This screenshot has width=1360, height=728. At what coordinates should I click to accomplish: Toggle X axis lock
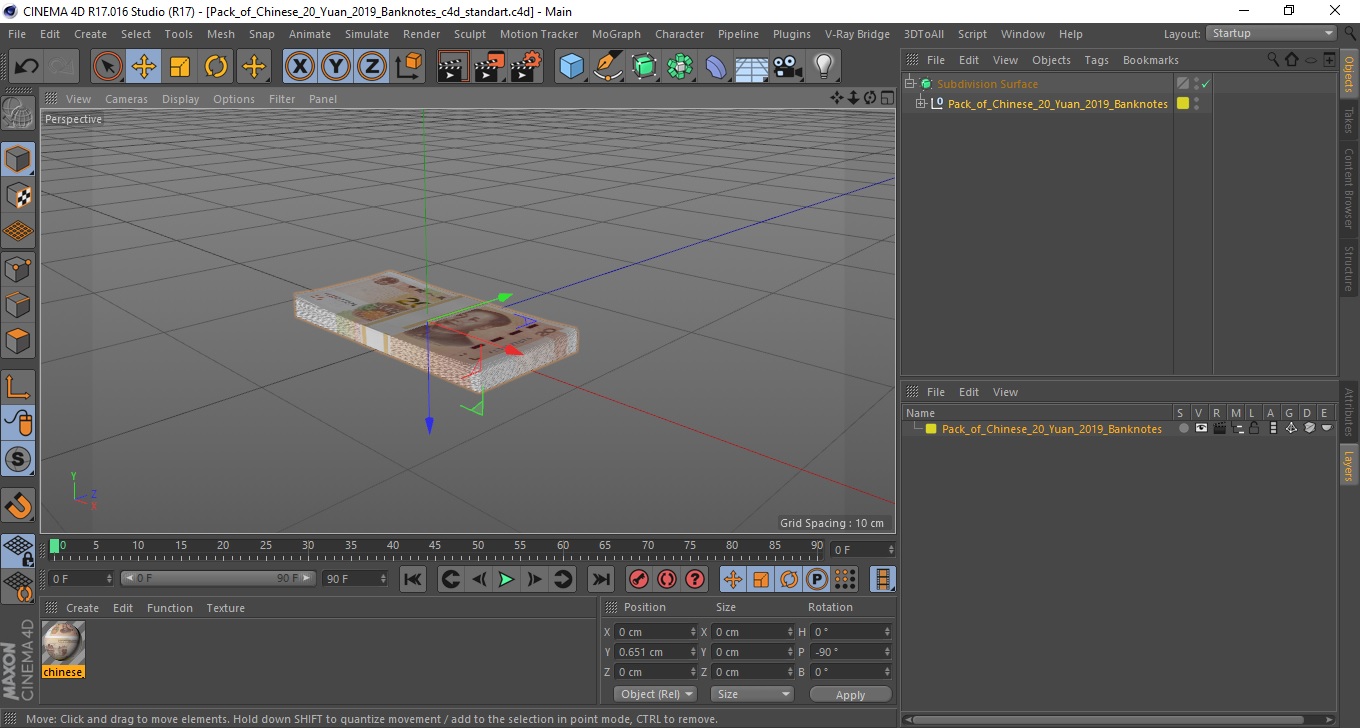[x=299, y=67]
